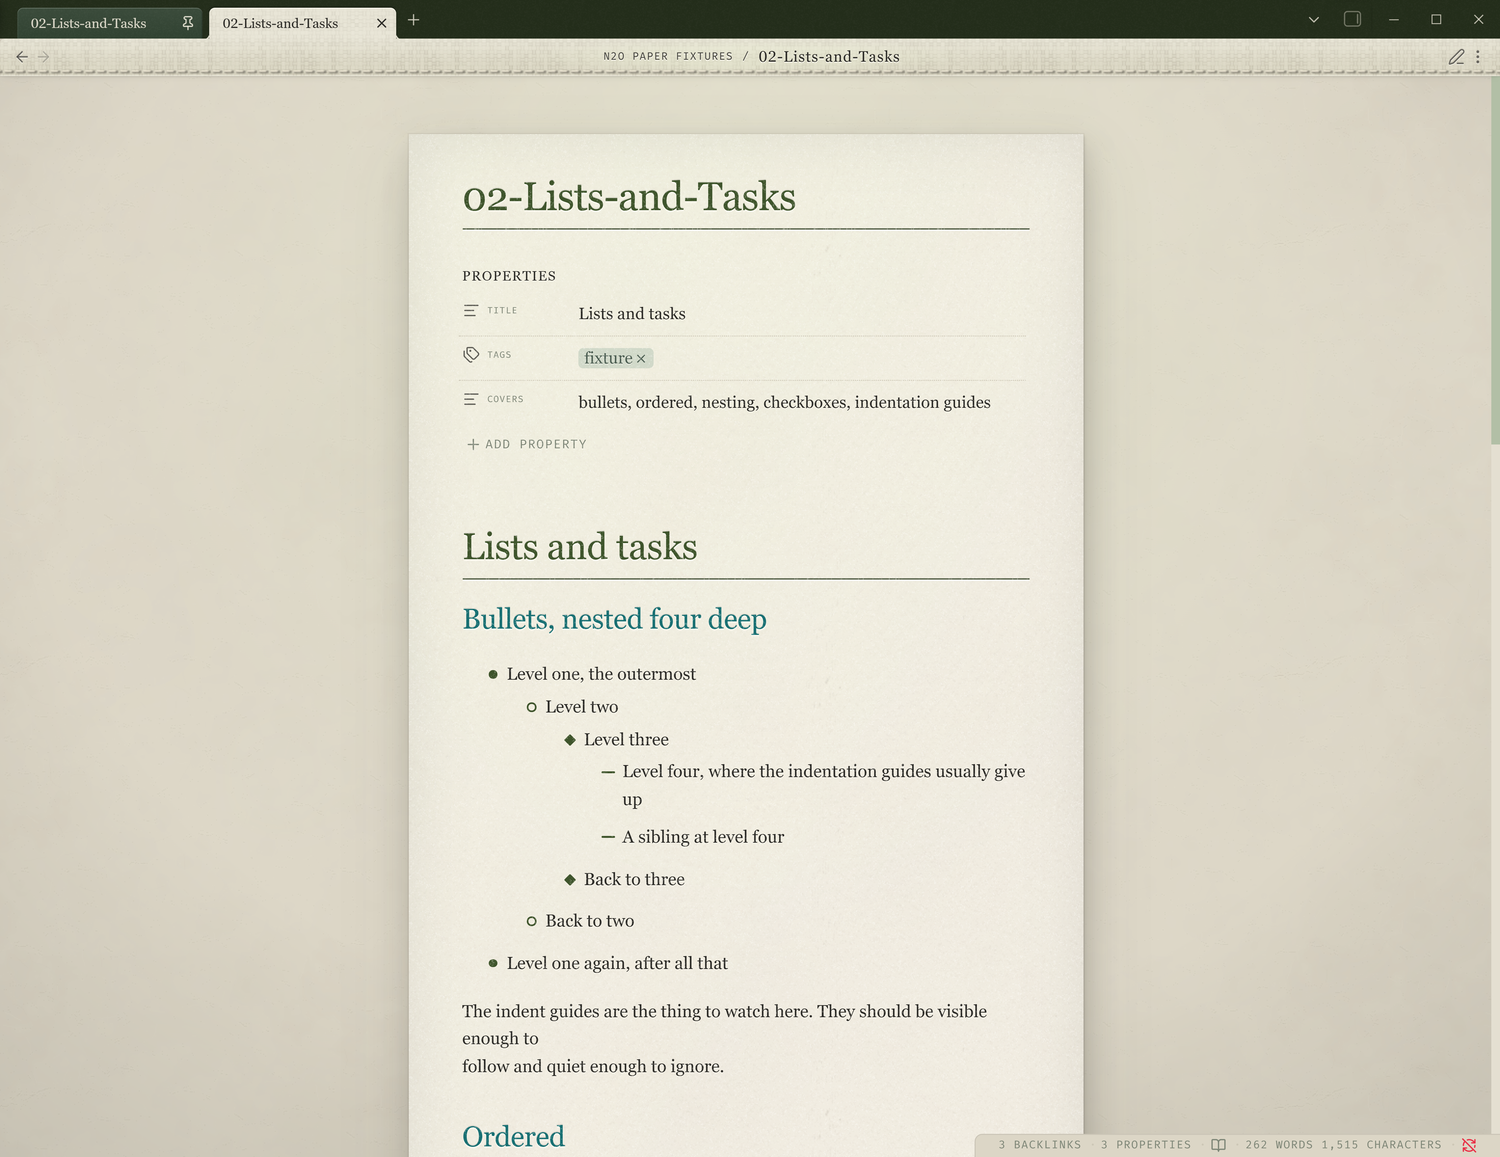Click the Tags property icon
The height and width of the screenshot is (1157, 1500).
(x=471, y=355)
